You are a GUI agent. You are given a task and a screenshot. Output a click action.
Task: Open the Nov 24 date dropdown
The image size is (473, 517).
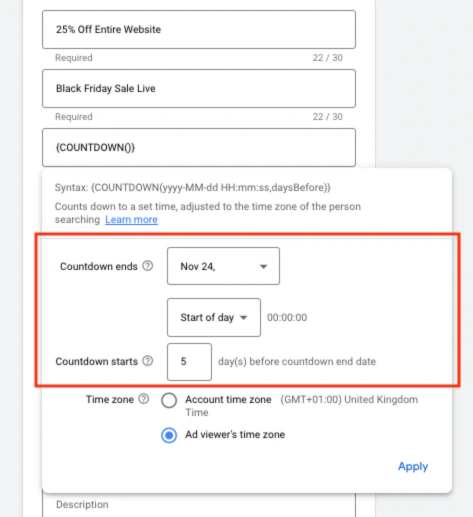223,266
